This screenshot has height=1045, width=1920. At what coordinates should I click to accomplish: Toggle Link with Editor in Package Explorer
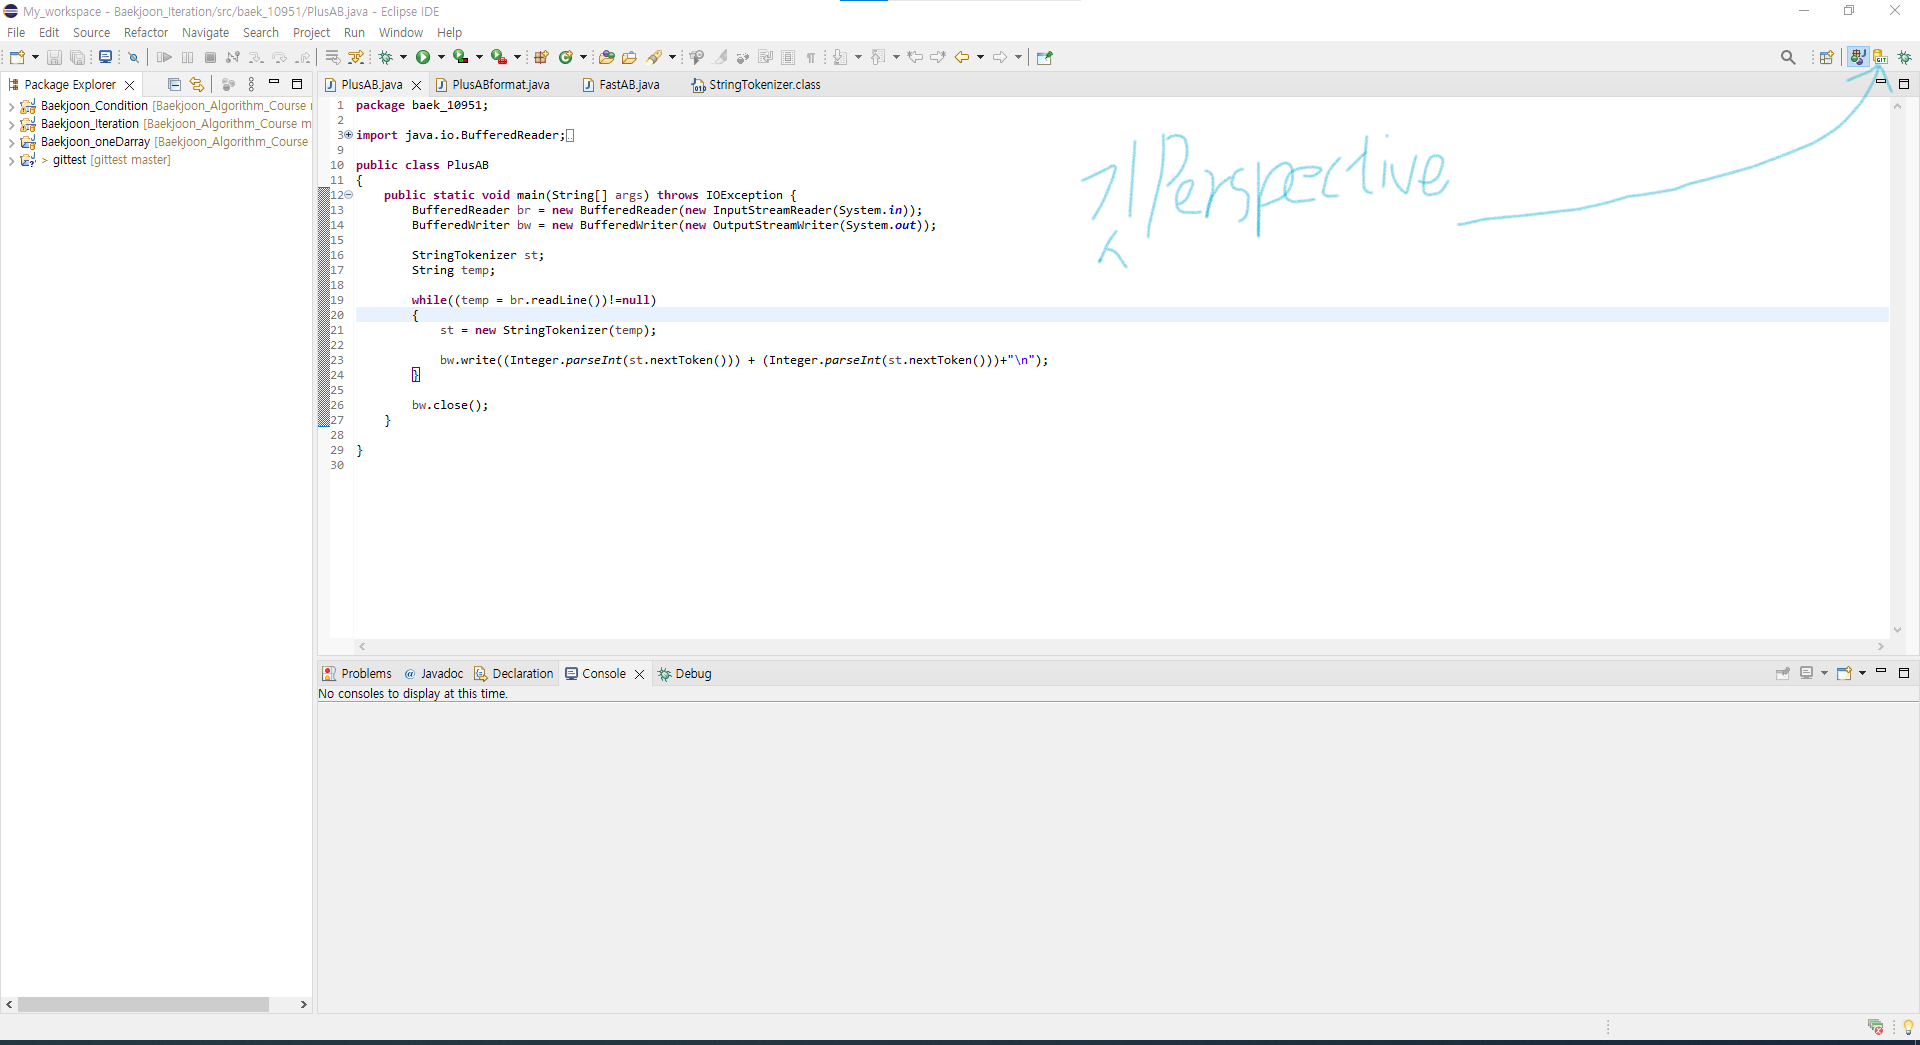197,84
